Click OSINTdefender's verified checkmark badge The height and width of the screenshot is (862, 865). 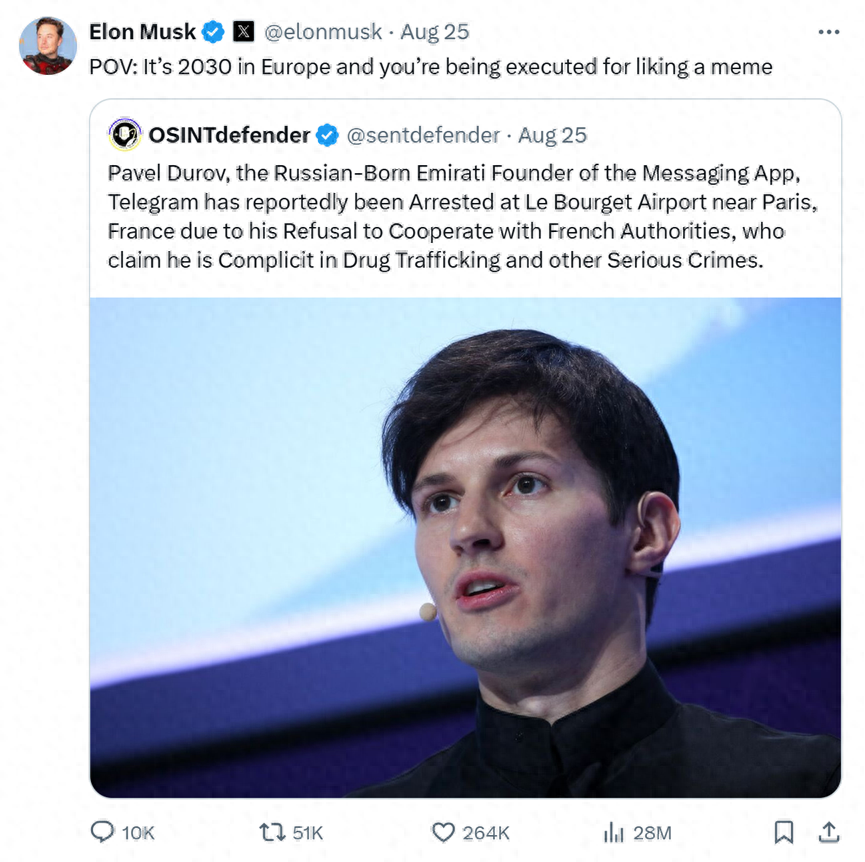pyautogui.click(x=327, y=135)
